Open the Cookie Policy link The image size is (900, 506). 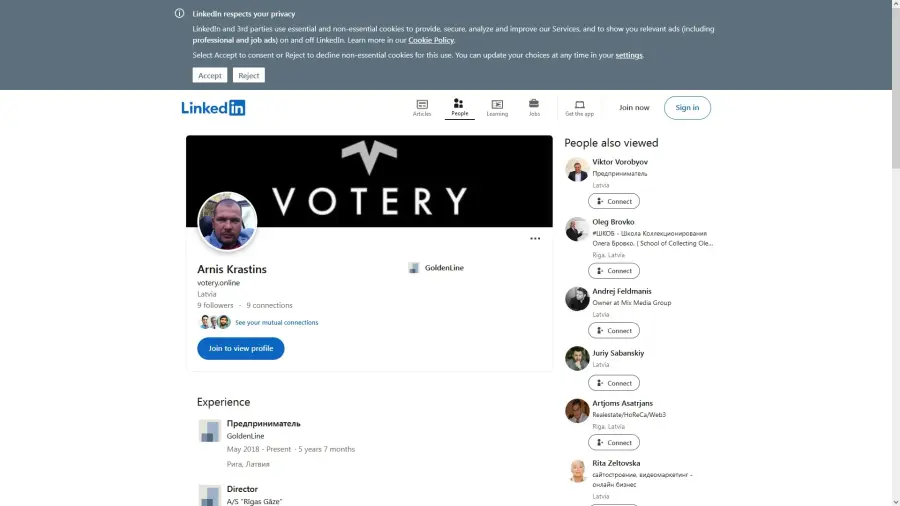(430, 40)
